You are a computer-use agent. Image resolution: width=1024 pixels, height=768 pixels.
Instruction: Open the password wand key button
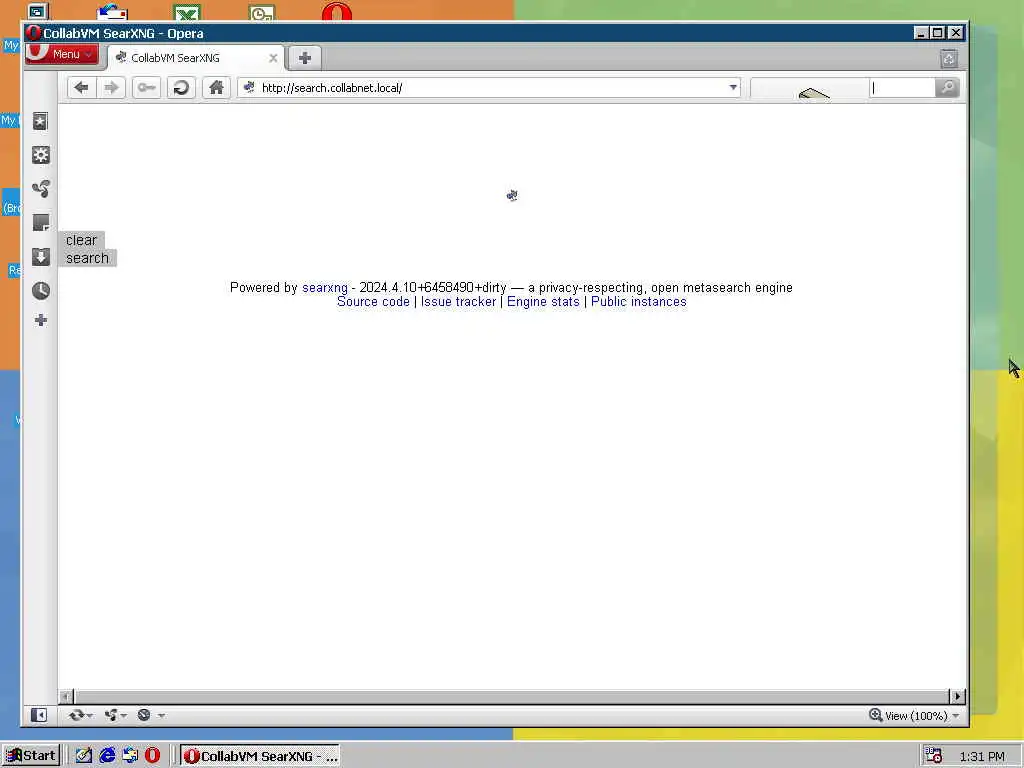tap(146, 88)
